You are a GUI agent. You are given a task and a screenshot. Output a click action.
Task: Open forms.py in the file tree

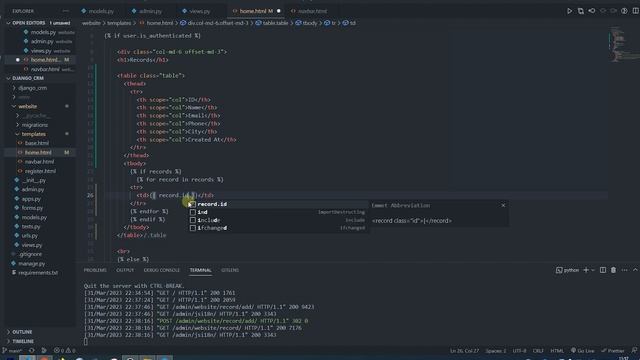pyautogui.click(x=32, y=208)
